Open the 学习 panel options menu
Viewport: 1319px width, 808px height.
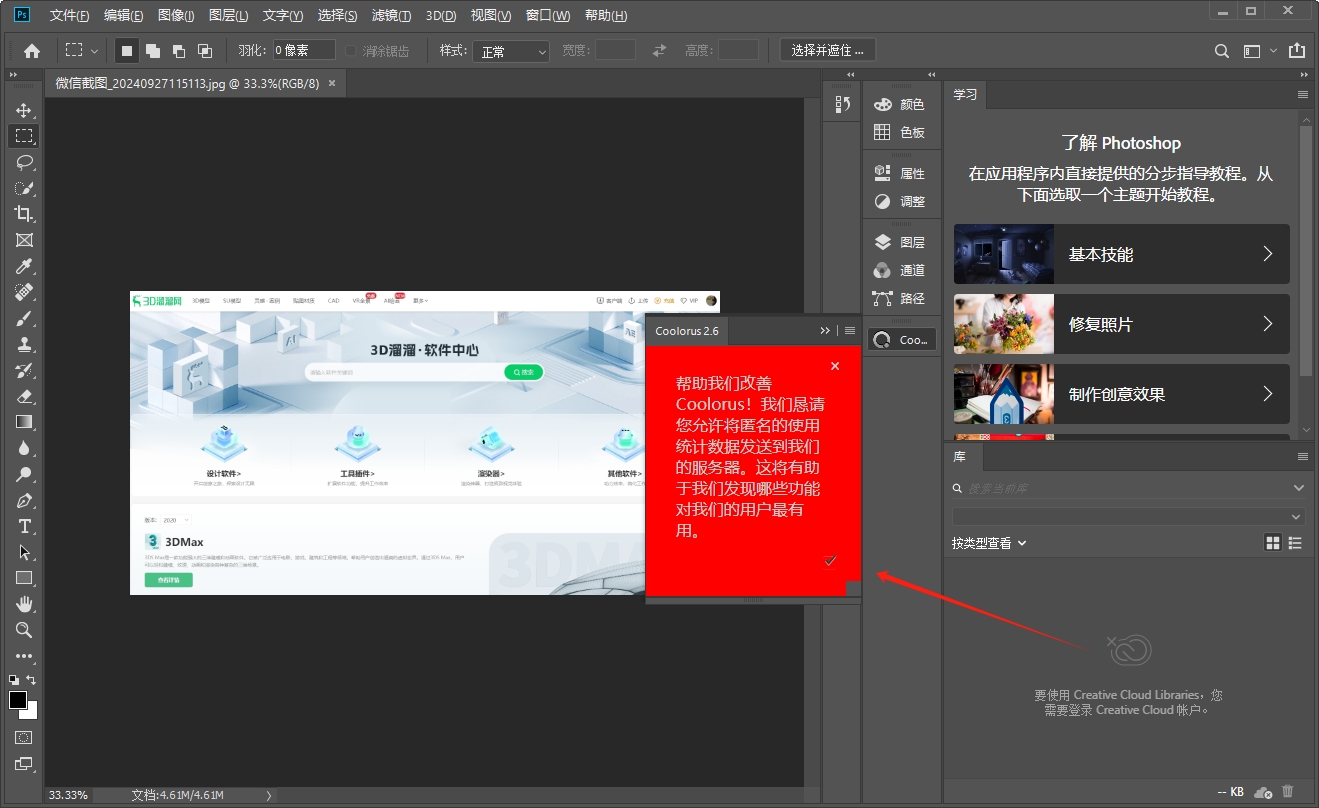click(x=1303, y=94)
